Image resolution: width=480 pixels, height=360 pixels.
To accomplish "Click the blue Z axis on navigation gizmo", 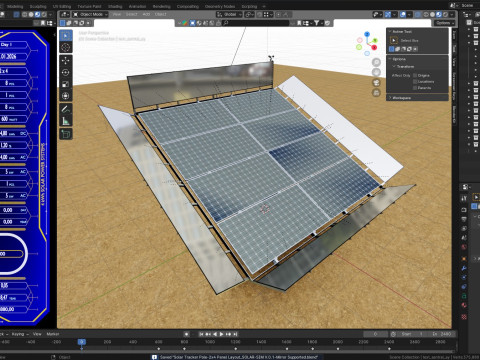I will (367, 34).
